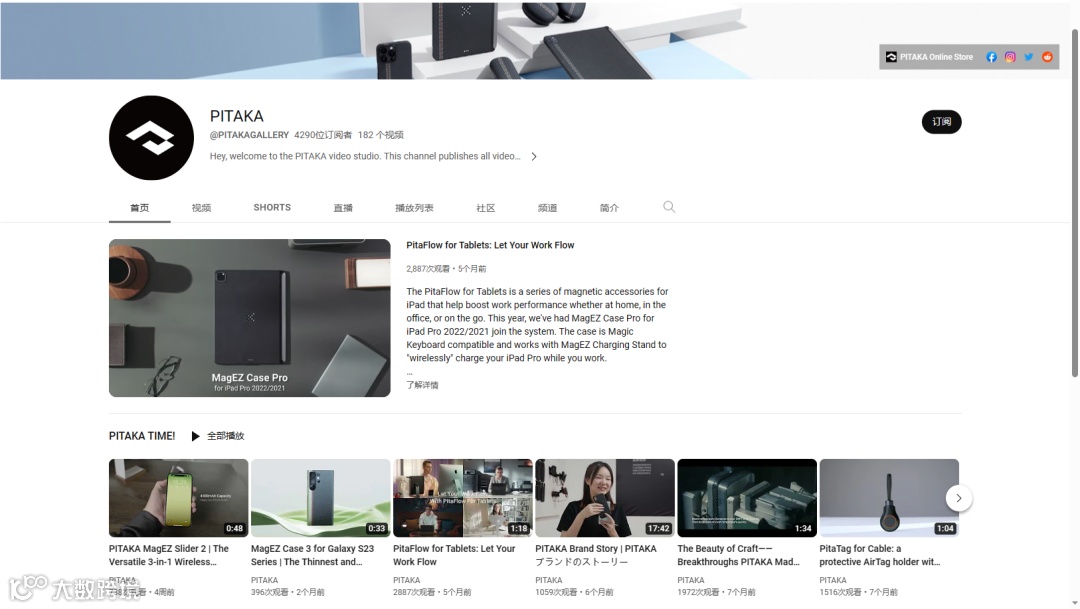Image resolution: width=1080 pixels, height=609 pixels.
Task: Open the Instagram icon link in banner
Action: coord(1010,57)
